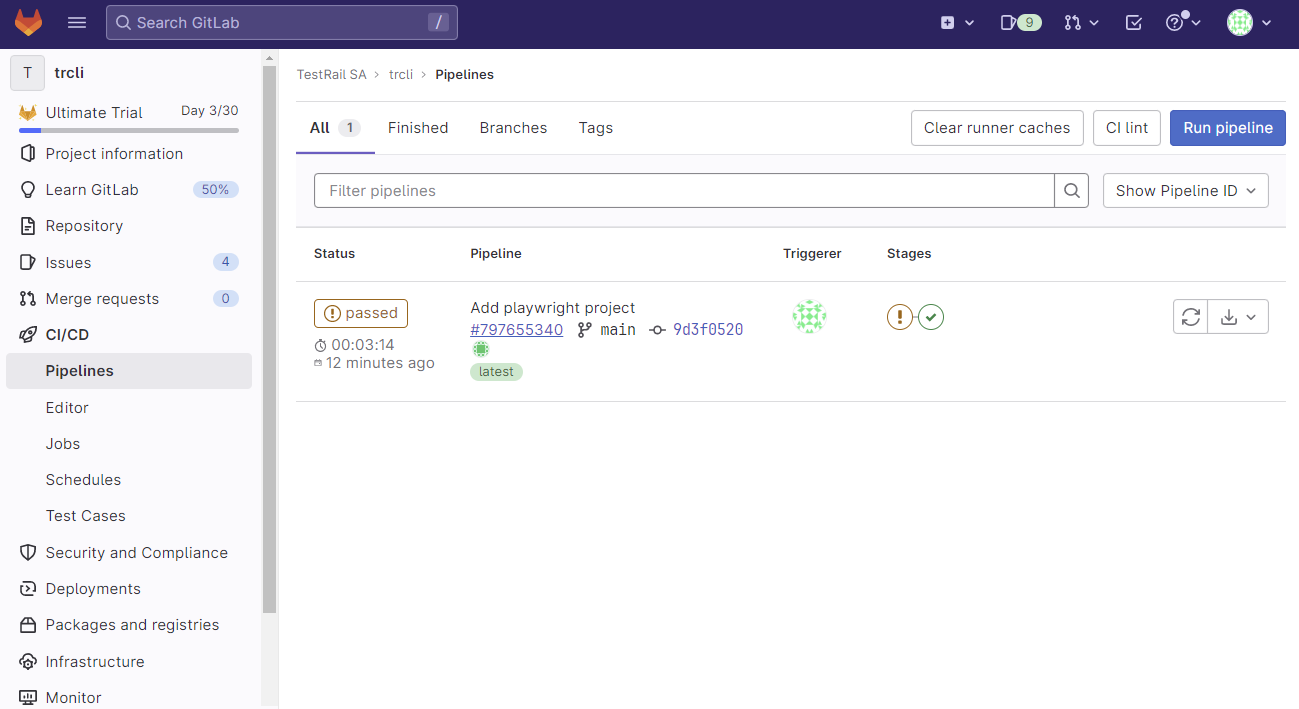Open the create new plus dropdown

(x=957, y=22)
